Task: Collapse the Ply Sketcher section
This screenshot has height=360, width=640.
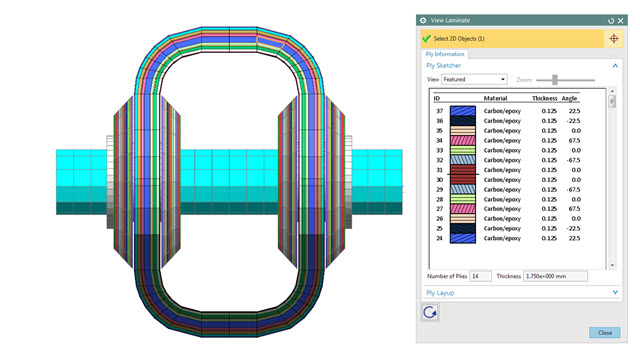Action: tap(615, 66)
